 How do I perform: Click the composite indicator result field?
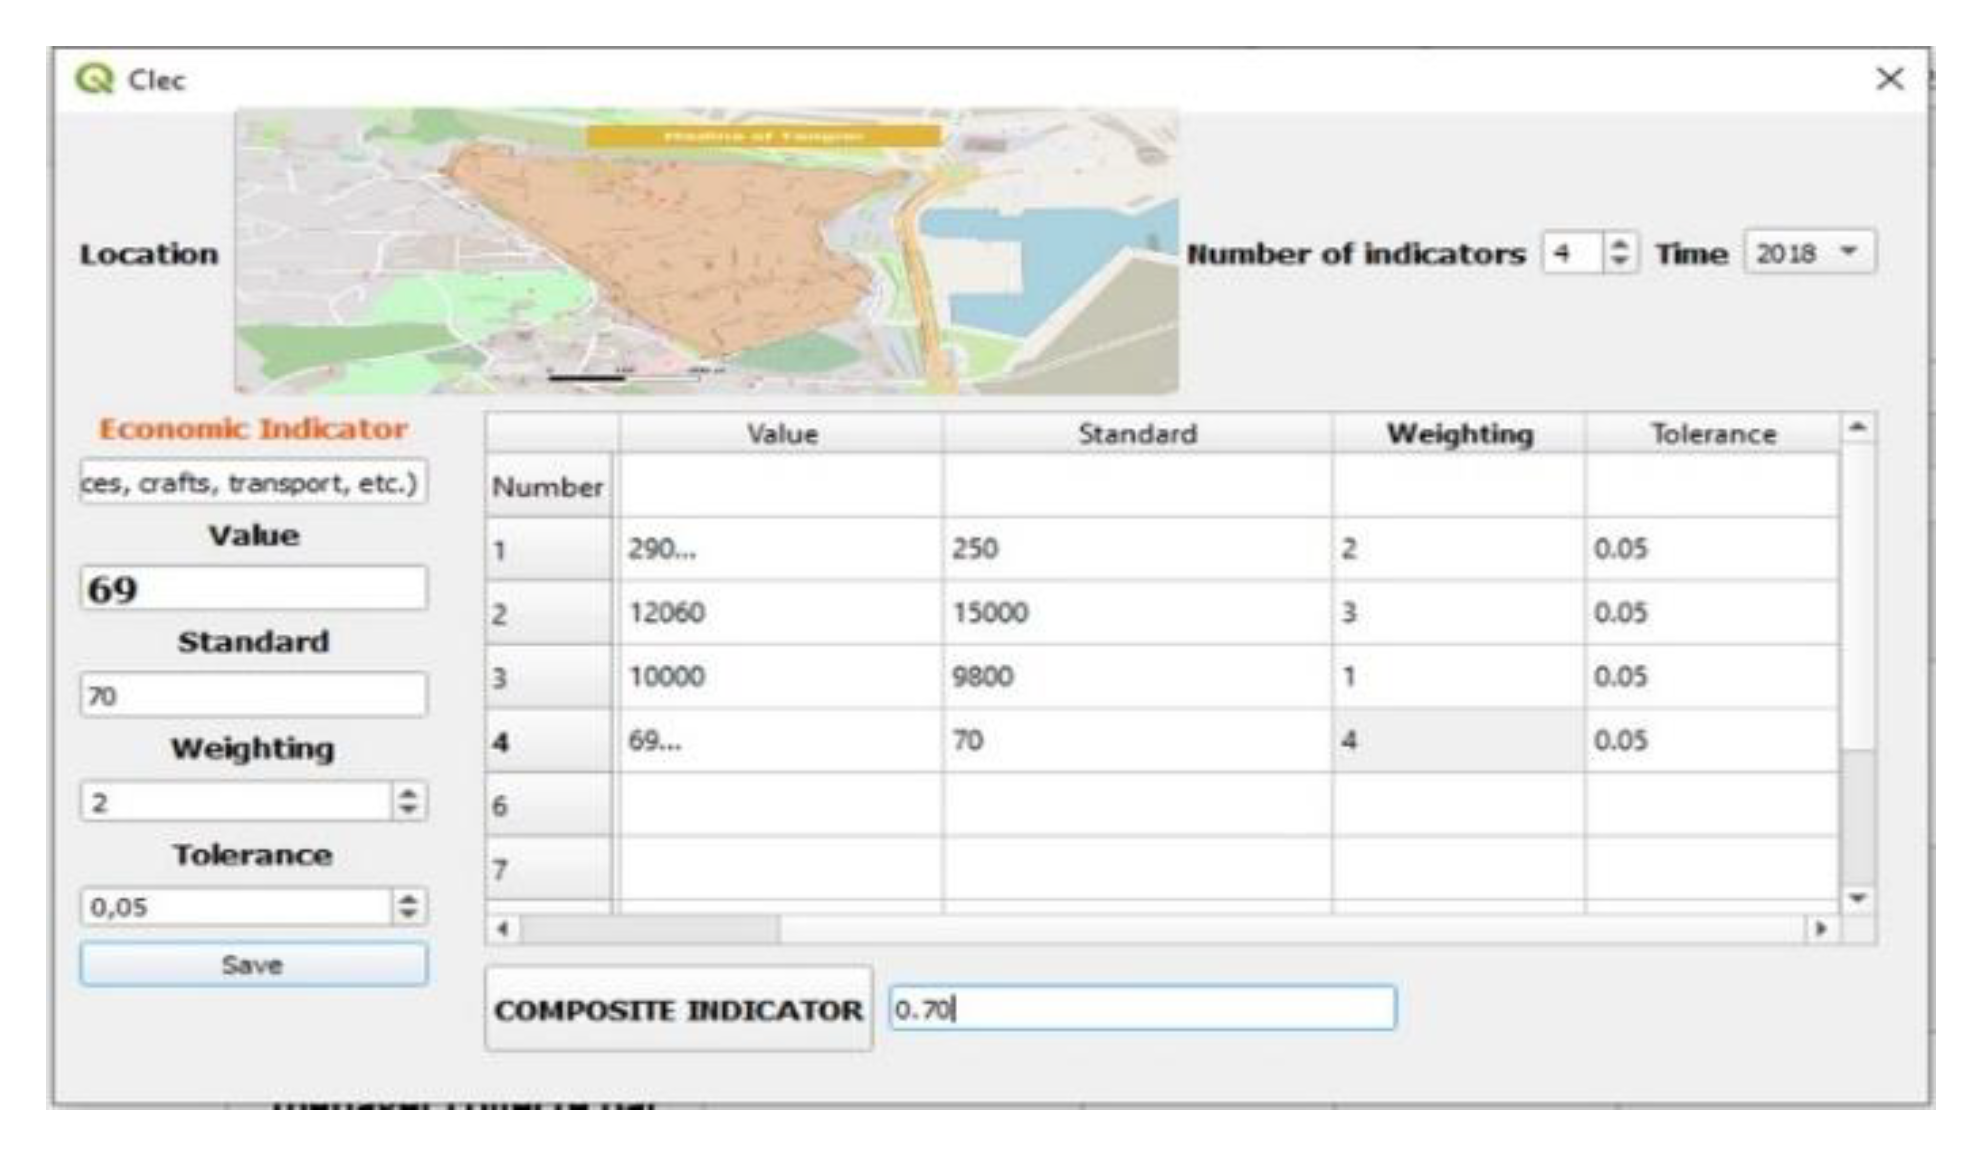(1142, 1009)
